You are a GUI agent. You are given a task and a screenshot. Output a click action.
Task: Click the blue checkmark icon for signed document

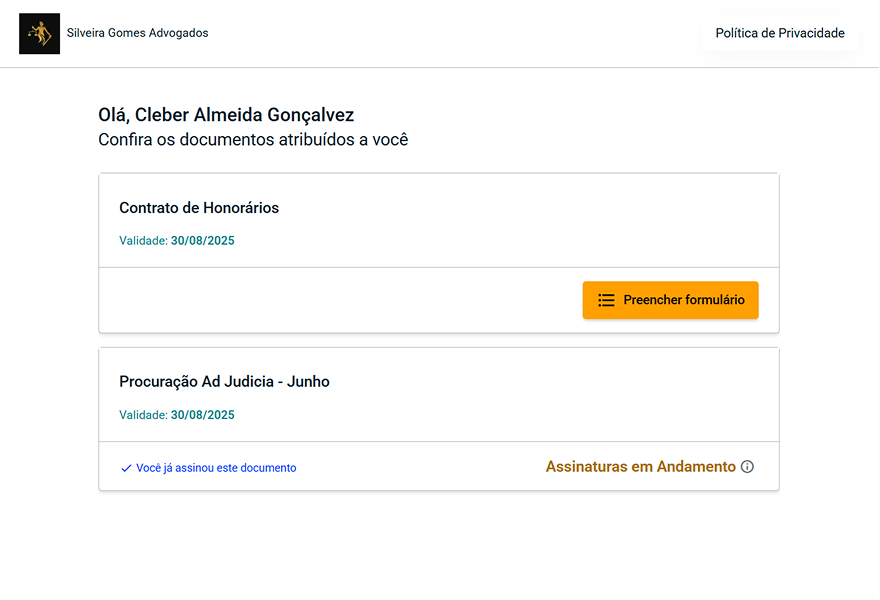point(126,468)
